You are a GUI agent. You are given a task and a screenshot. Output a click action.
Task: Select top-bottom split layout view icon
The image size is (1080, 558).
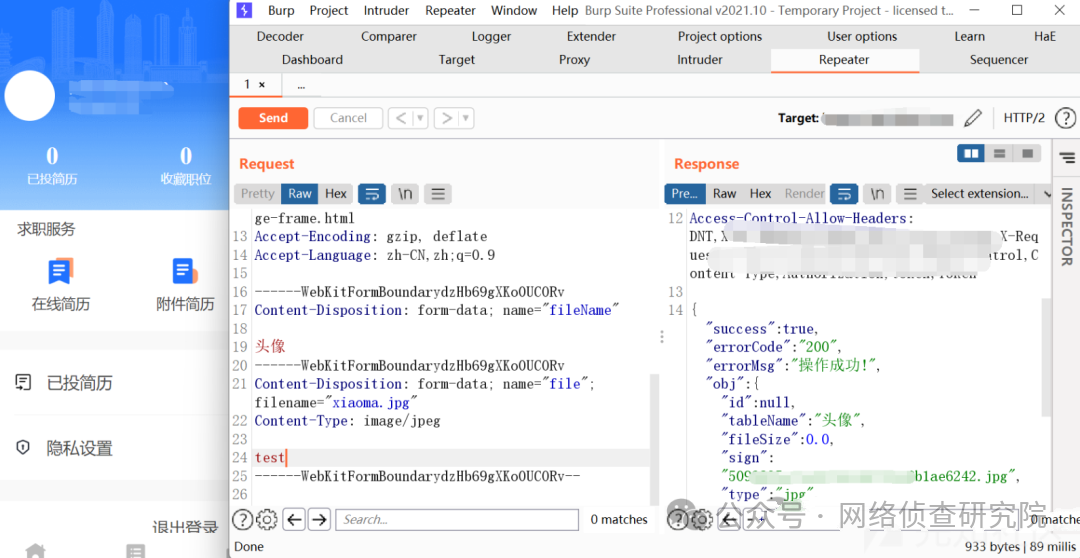[999, 153]
